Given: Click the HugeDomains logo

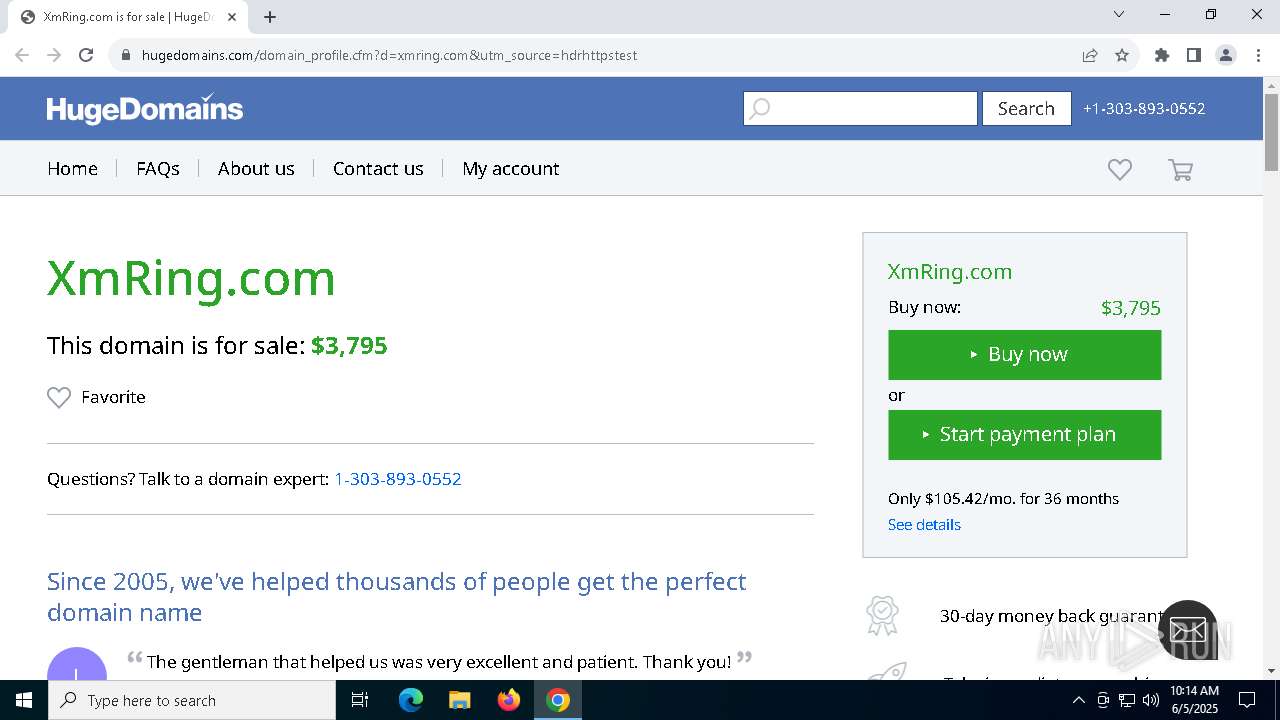Looking at the screenshot, I should [x=145, y=108].
